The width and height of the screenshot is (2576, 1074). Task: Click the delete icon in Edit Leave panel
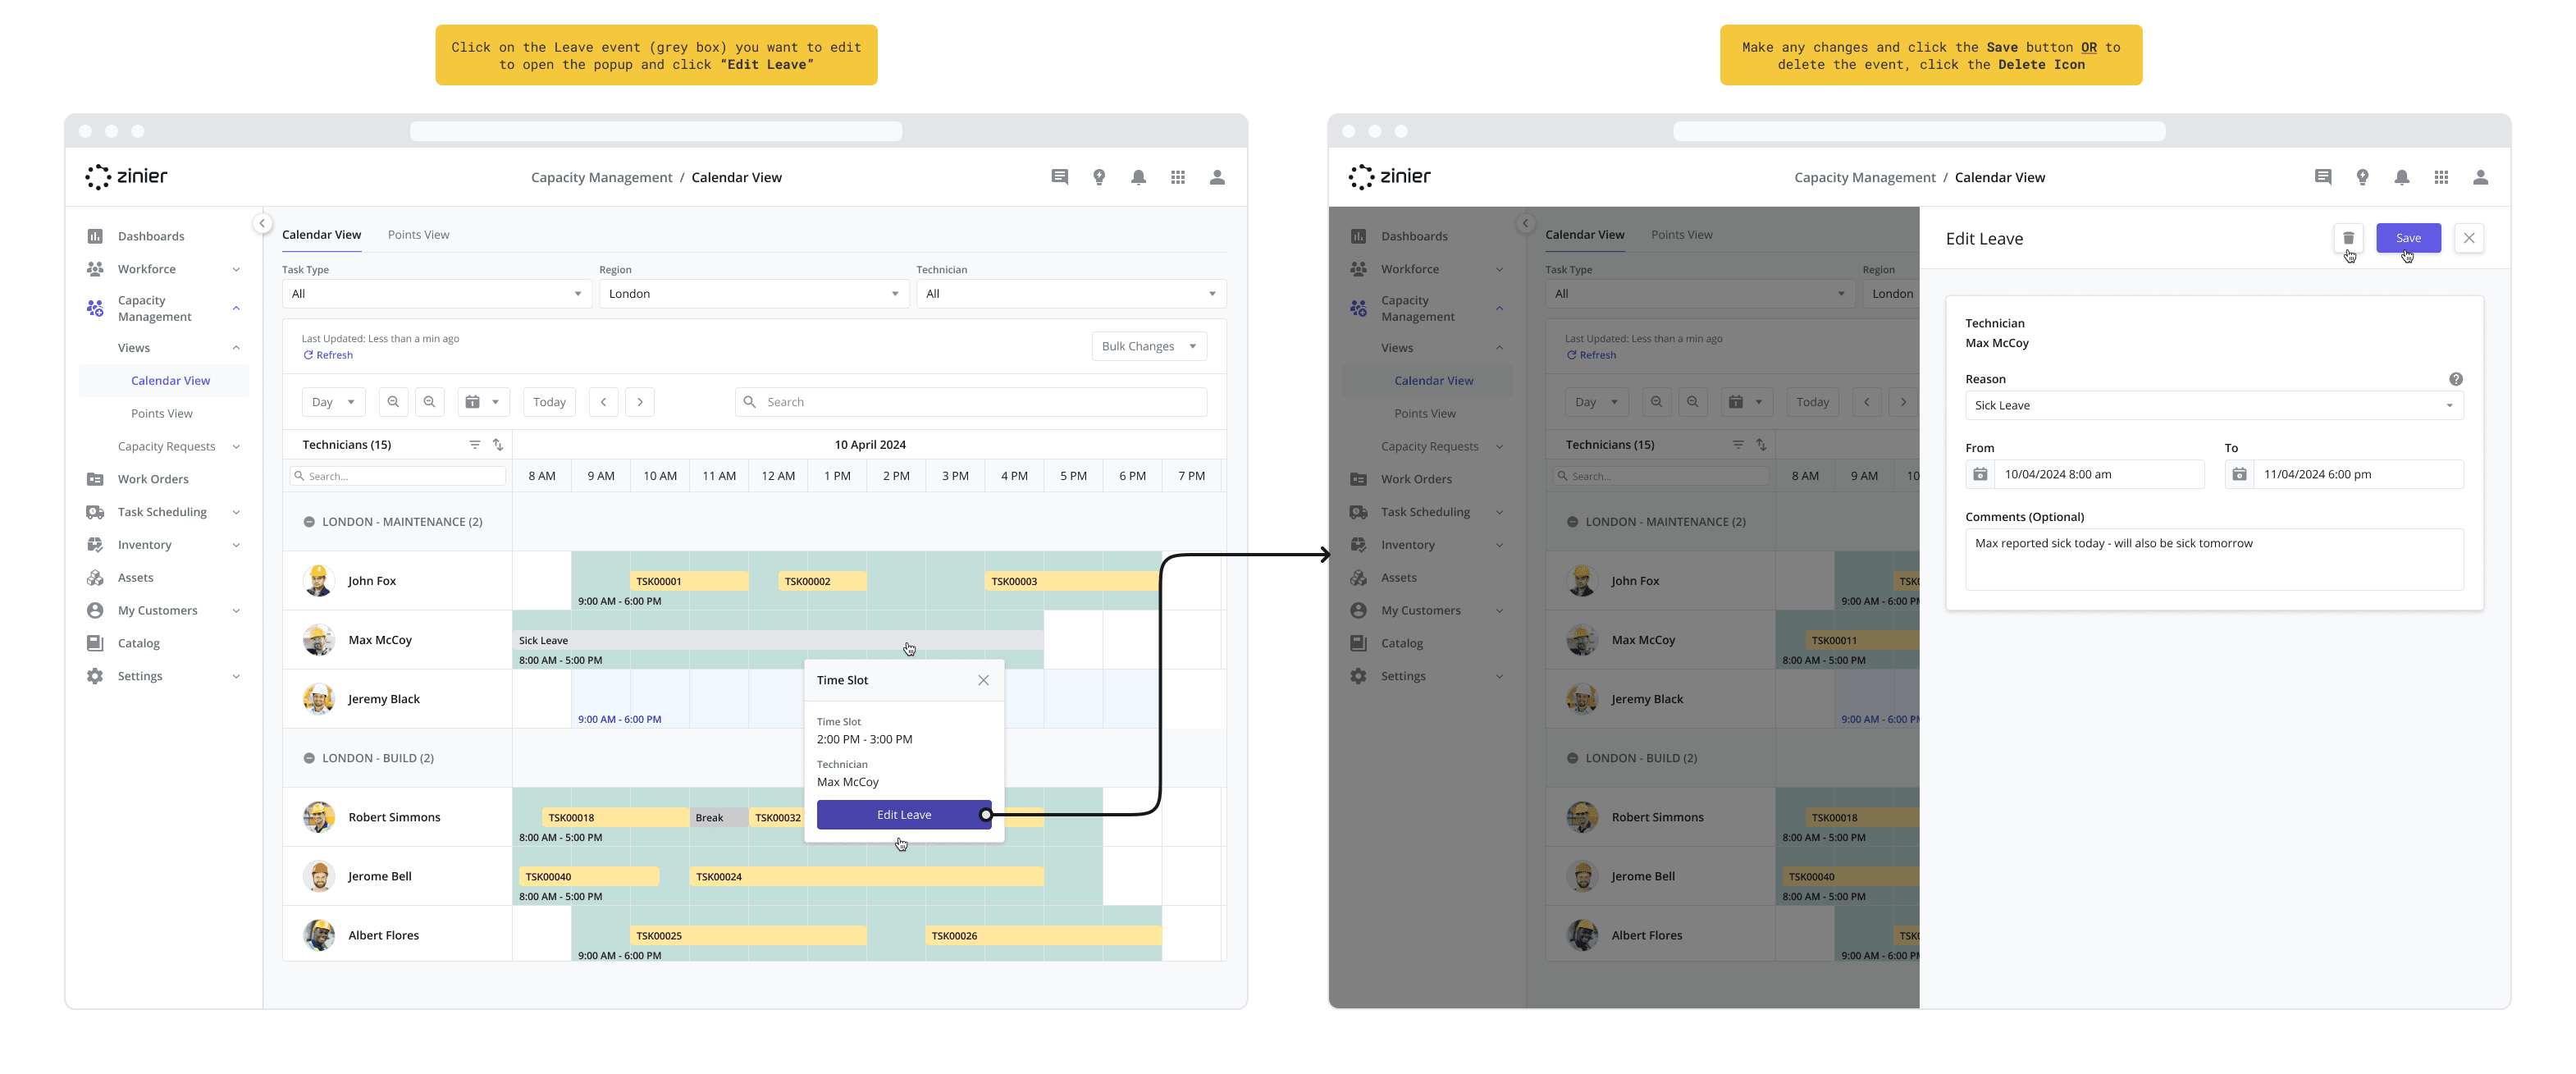point(2350,238)
